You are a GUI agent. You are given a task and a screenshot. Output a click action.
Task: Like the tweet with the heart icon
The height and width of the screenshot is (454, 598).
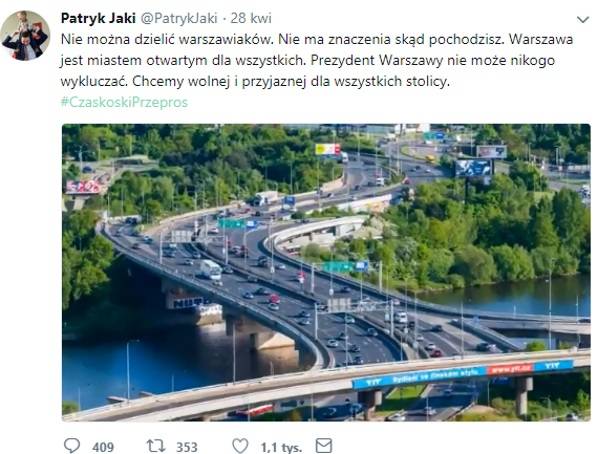[x=240, y=446]
